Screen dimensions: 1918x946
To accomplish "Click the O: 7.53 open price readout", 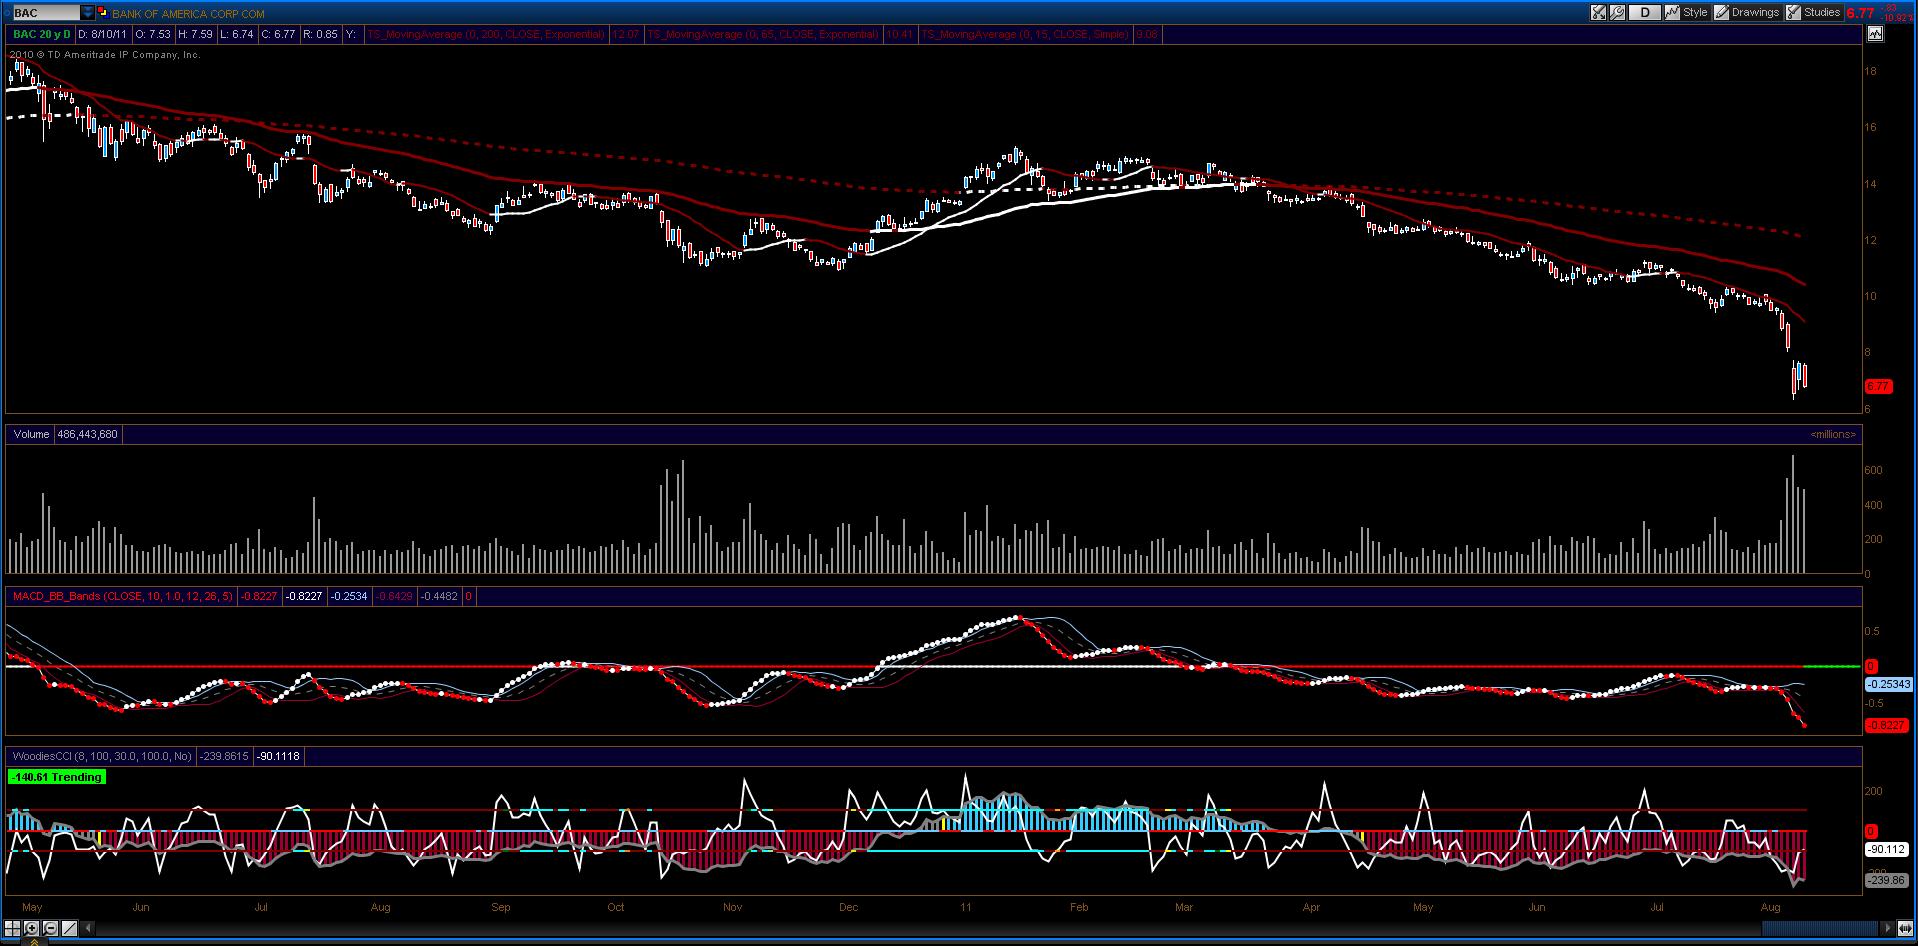I will click(x=153, y=34).
